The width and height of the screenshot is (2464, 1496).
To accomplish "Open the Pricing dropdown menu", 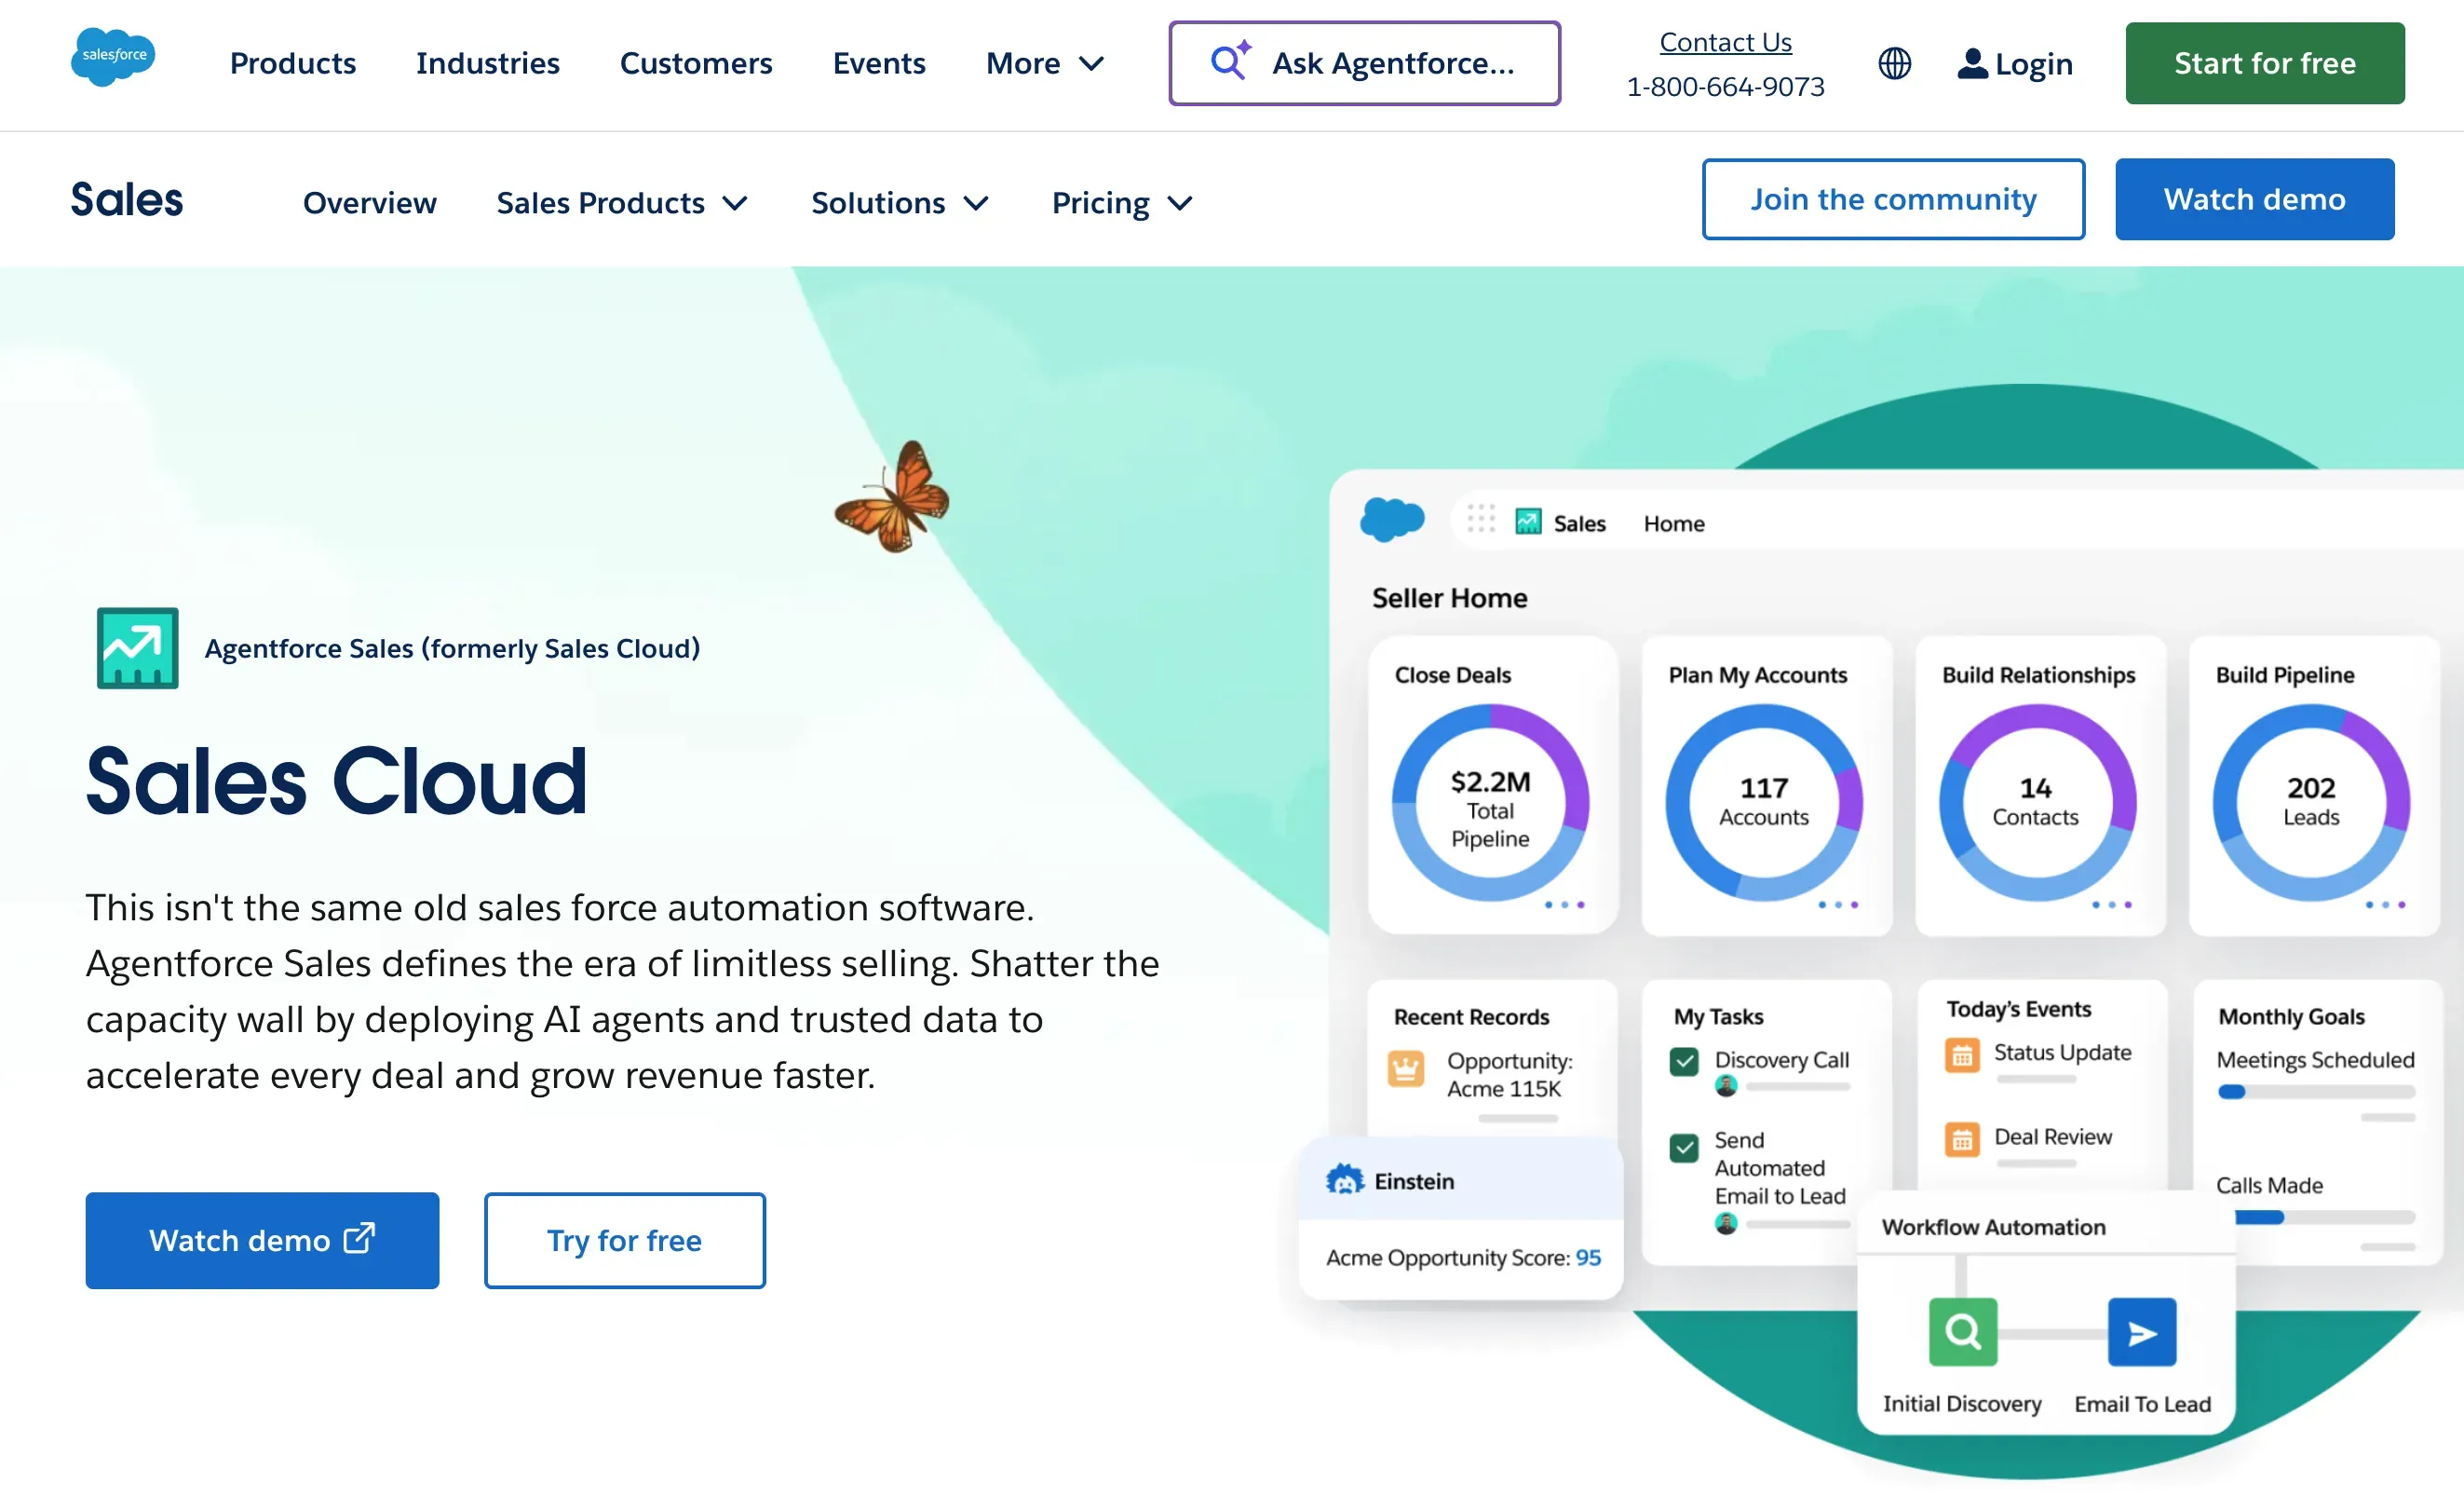I will click(x=1121, y=203).
